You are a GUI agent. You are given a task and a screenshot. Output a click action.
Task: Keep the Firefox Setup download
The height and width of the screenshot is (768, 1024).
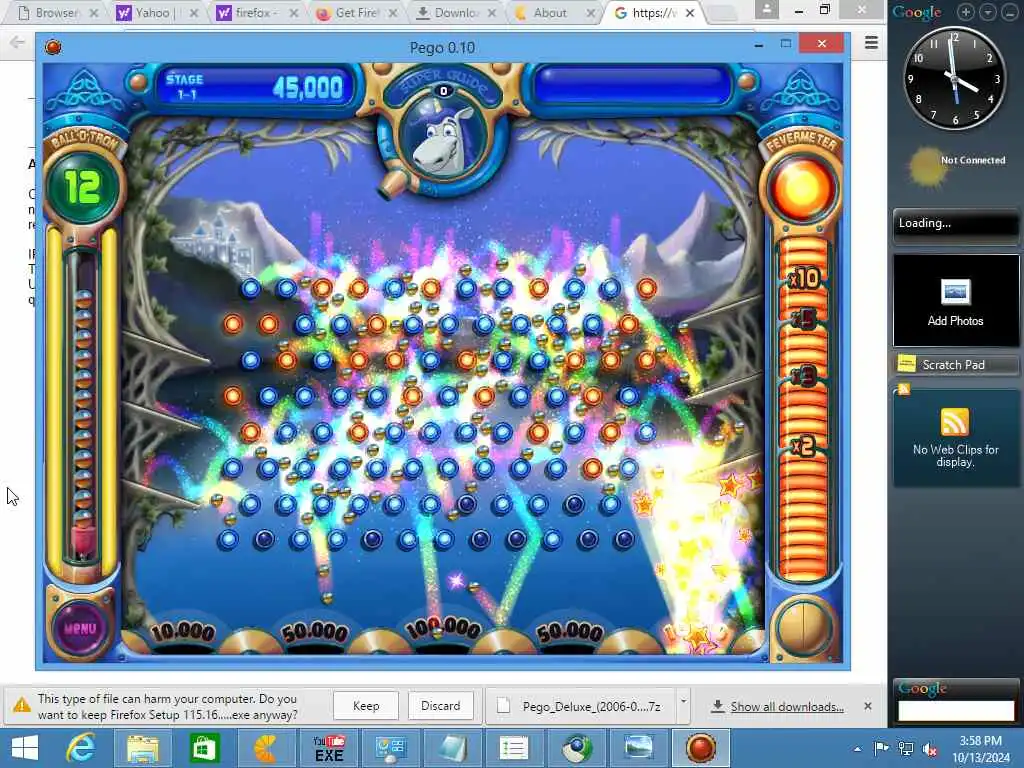point(366,706)
